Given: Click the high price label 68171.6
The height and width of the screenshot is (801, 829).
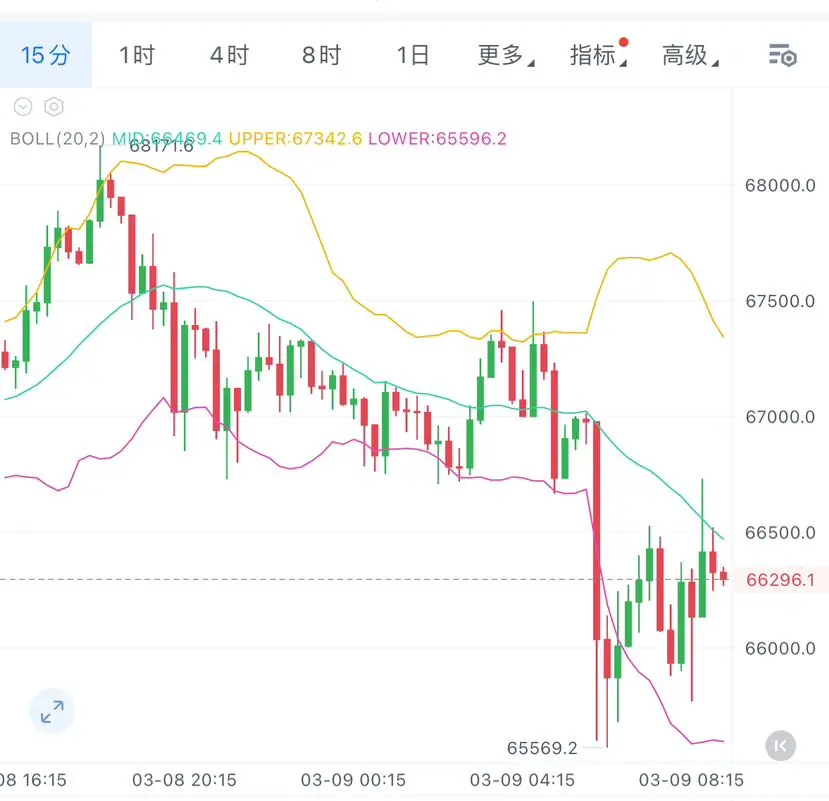Looking at the screenshot, I should pos(161,145).
